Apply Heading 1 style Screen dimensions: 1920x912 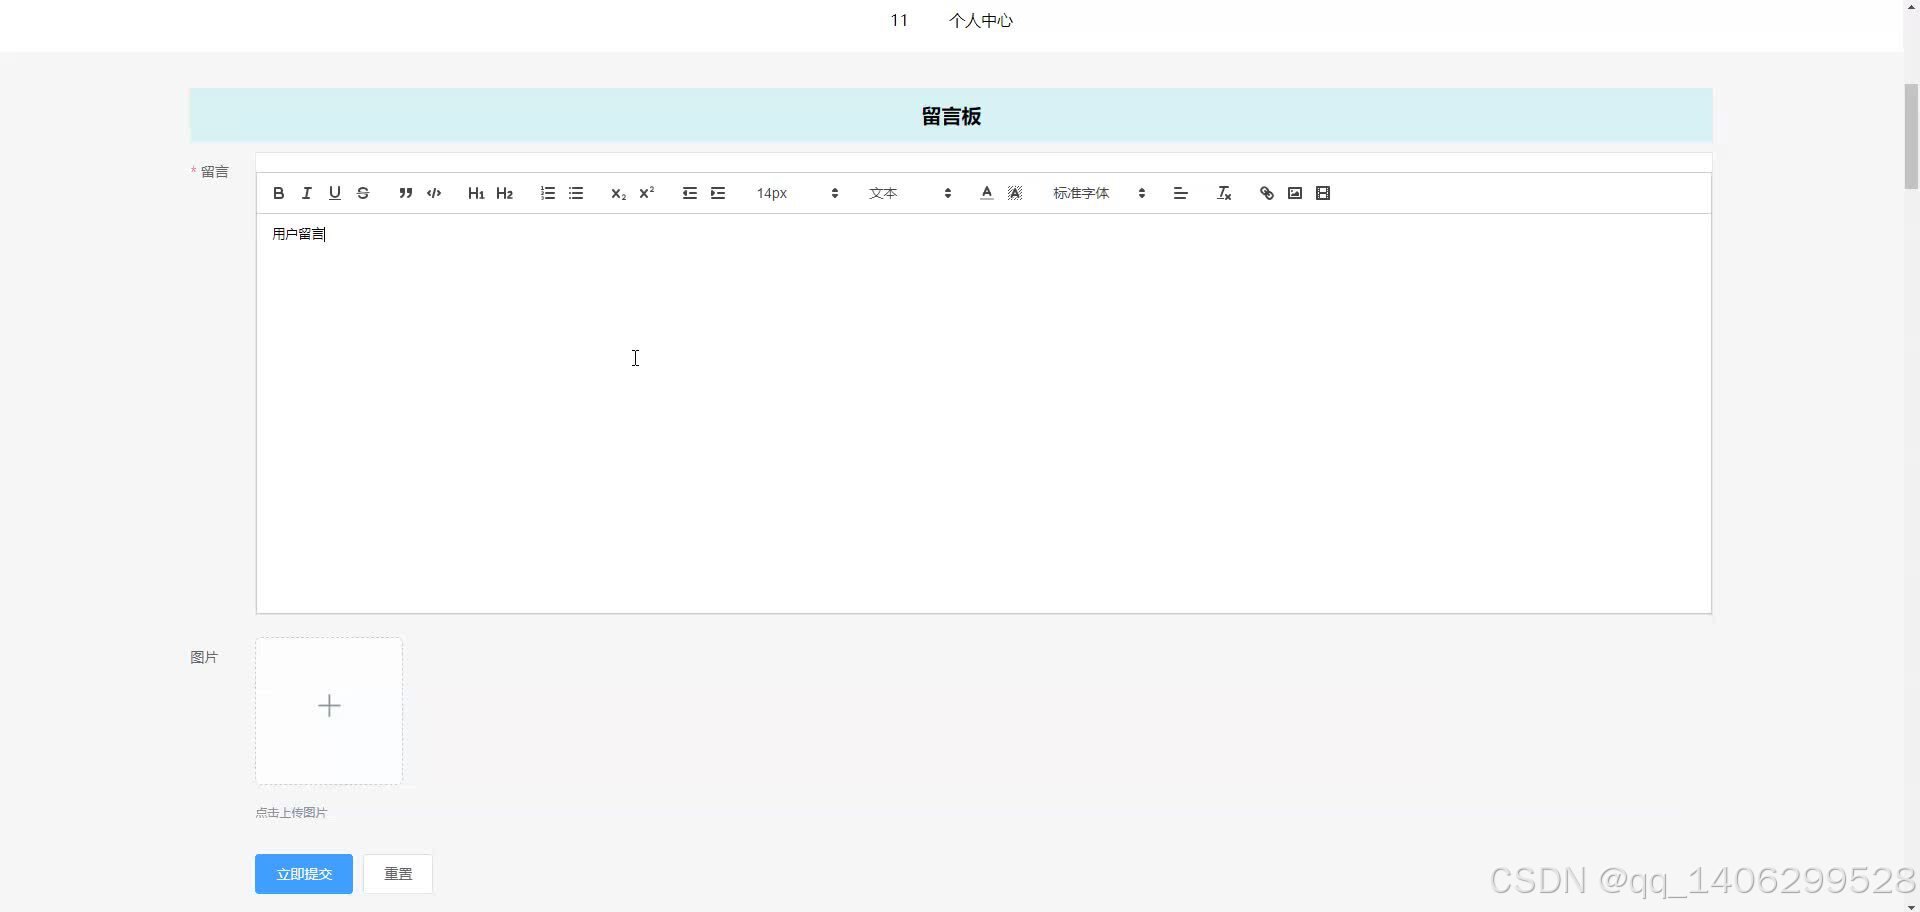coord(476,193)
